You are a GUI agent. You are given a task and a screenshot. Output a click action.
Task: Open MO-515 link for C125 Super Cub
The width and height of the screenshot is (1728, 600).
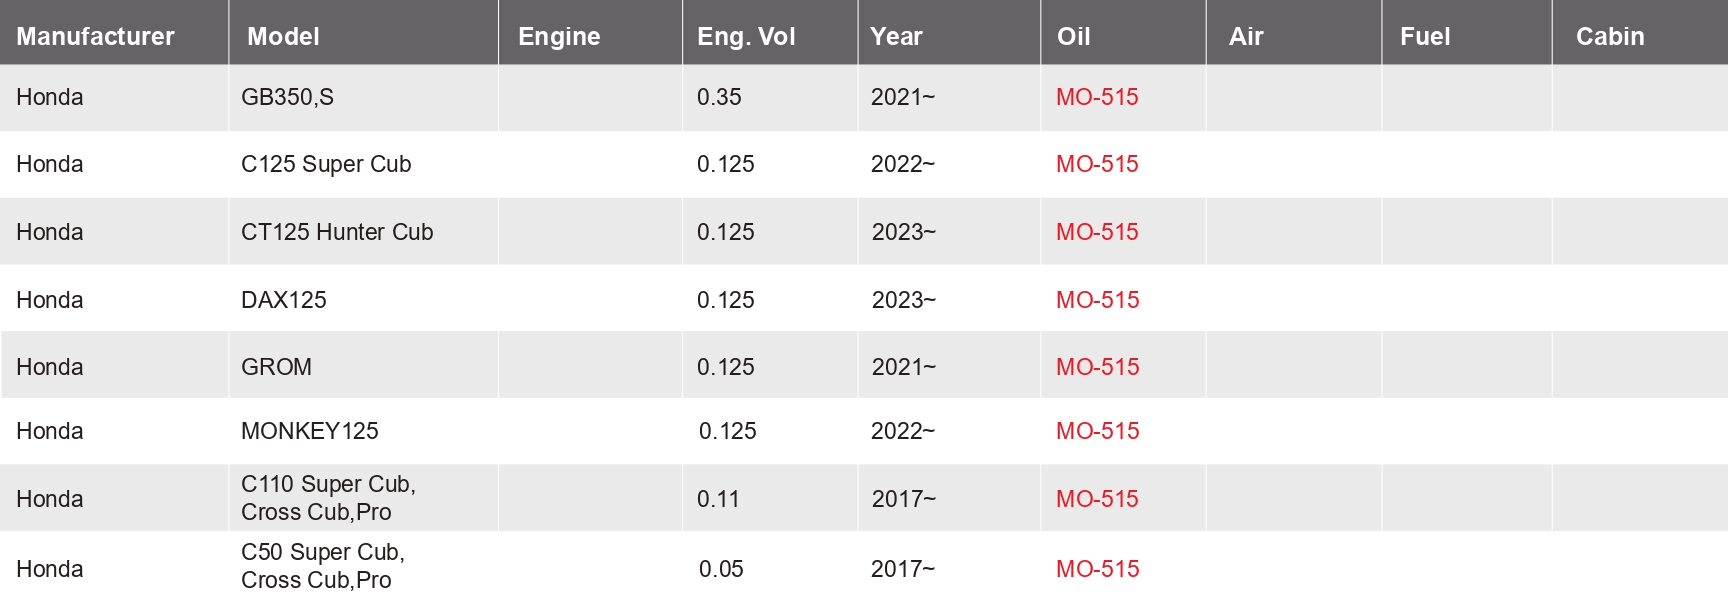pyautogui.click(x=1097, y=164)
